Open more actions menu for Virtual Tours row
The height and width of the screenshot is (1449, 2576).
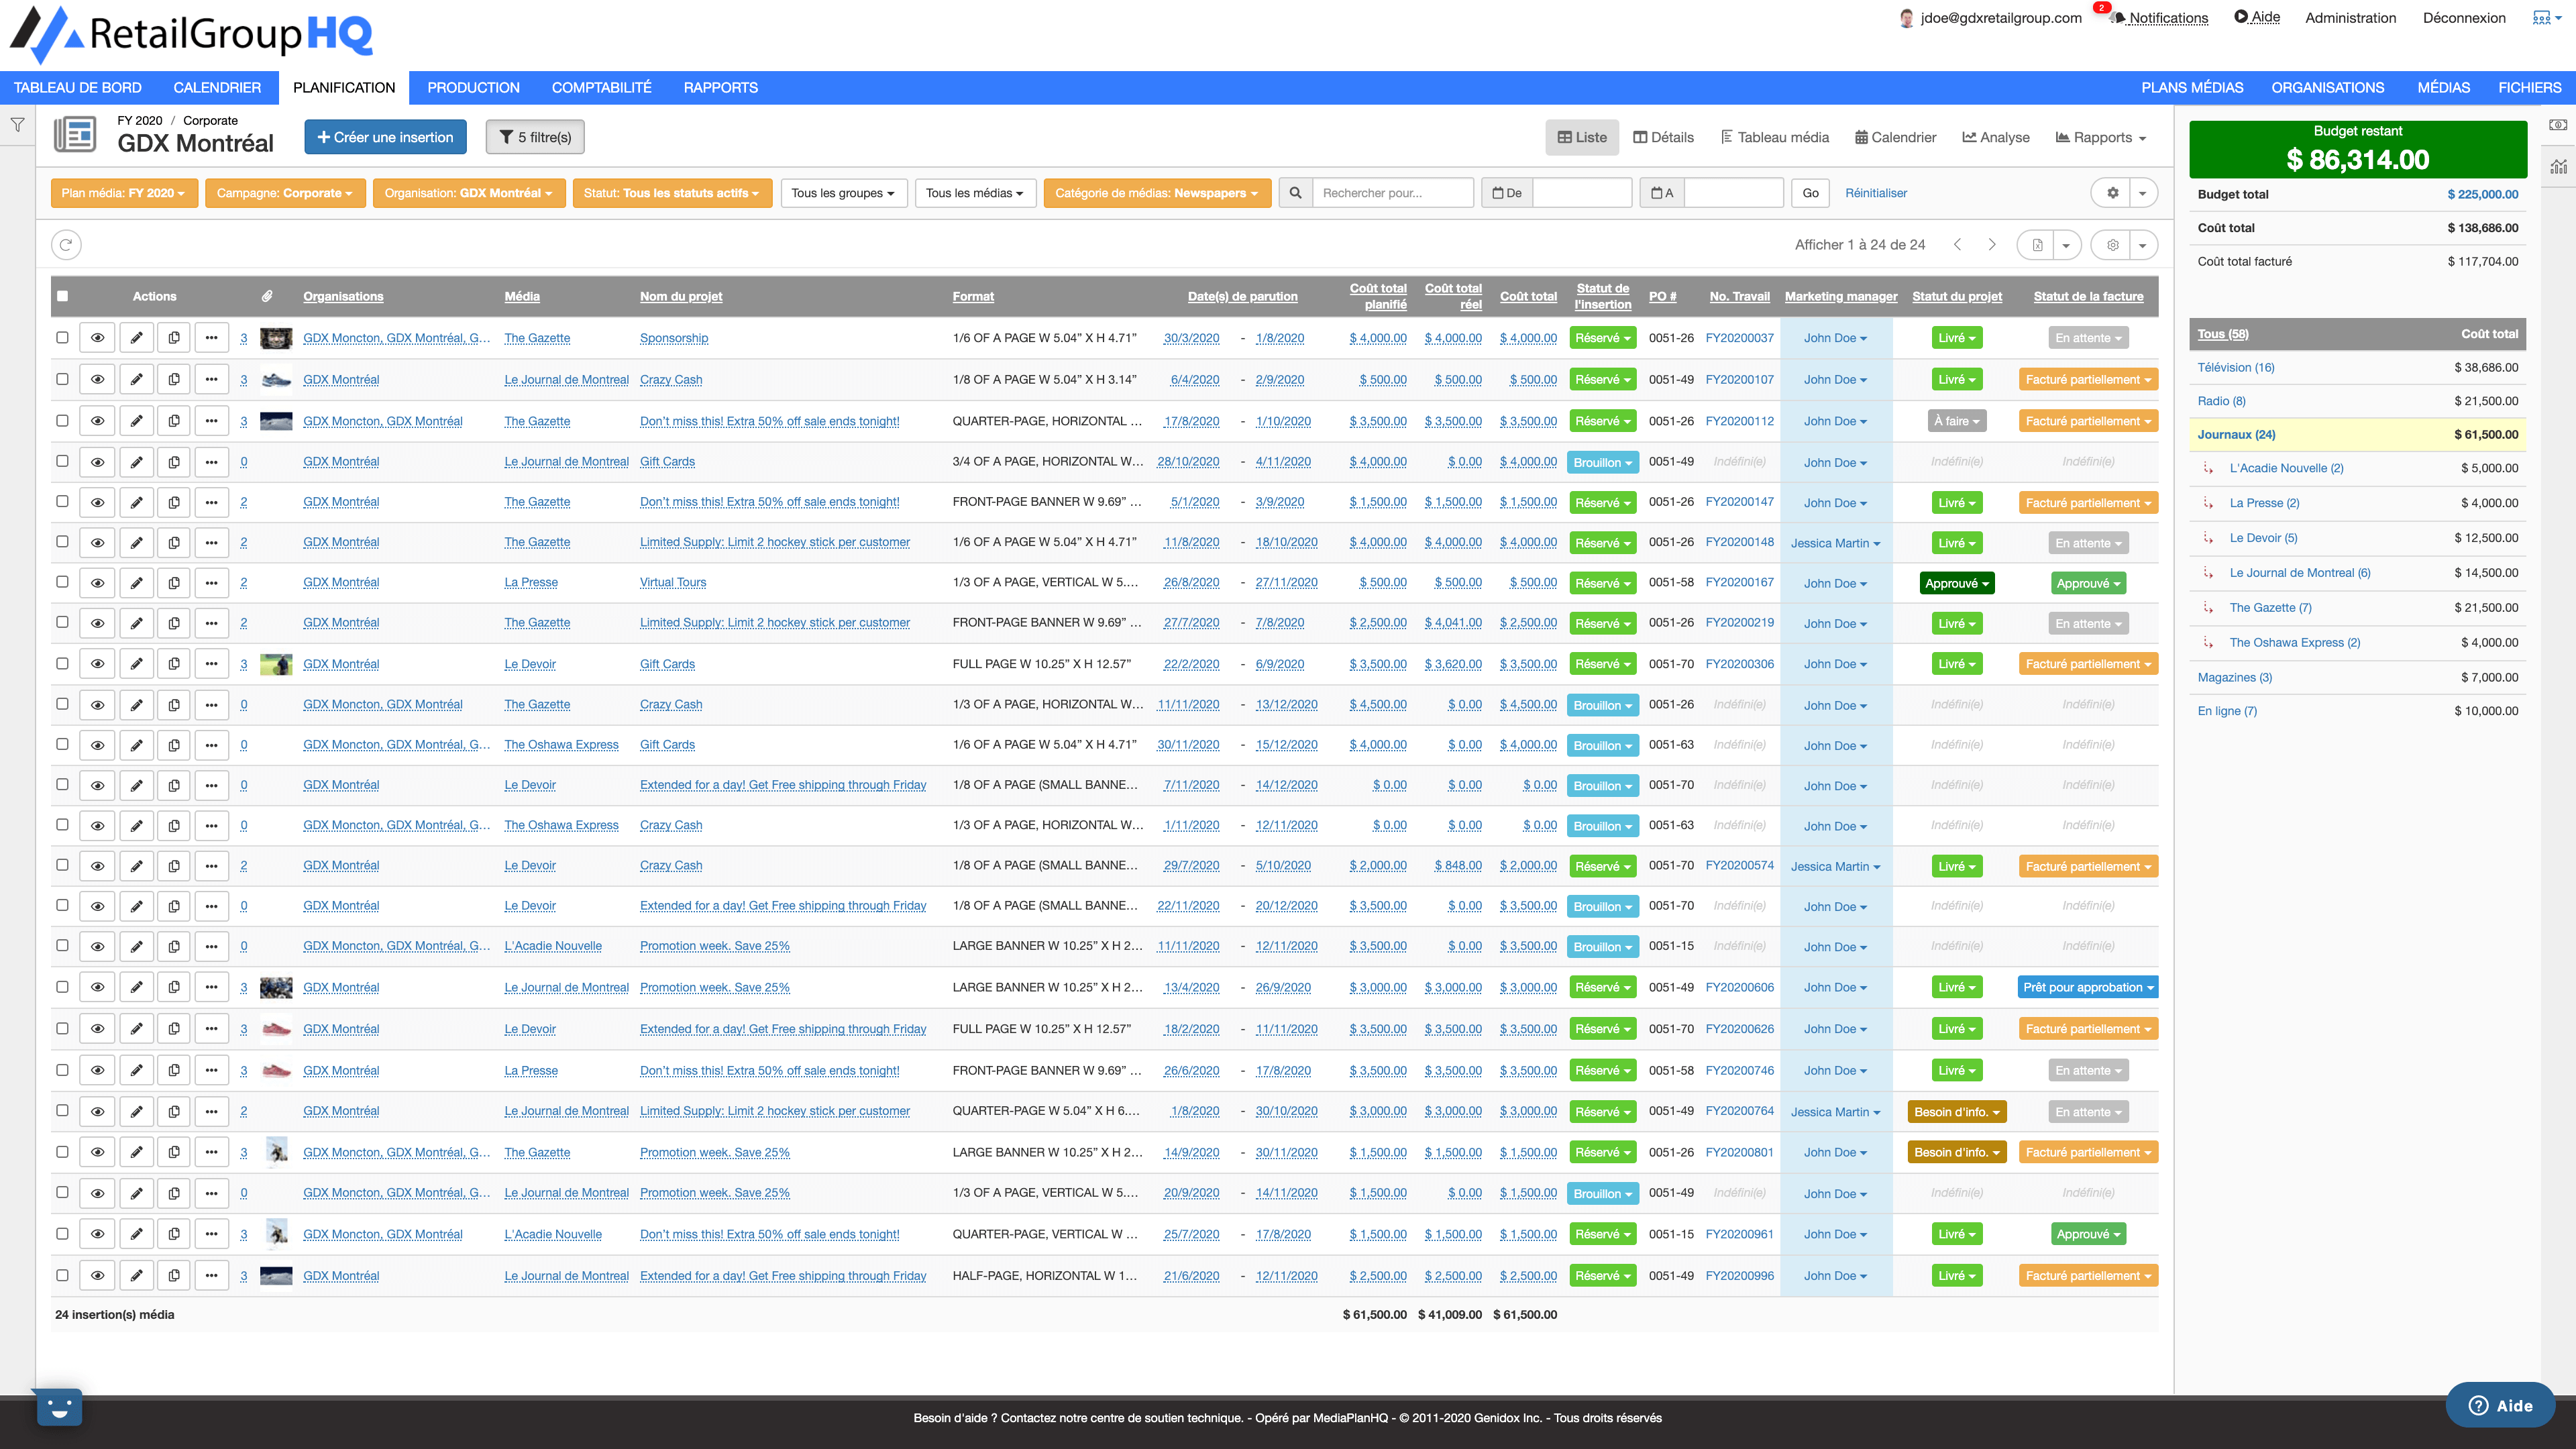pyautogui.click(x=211, y=583)
